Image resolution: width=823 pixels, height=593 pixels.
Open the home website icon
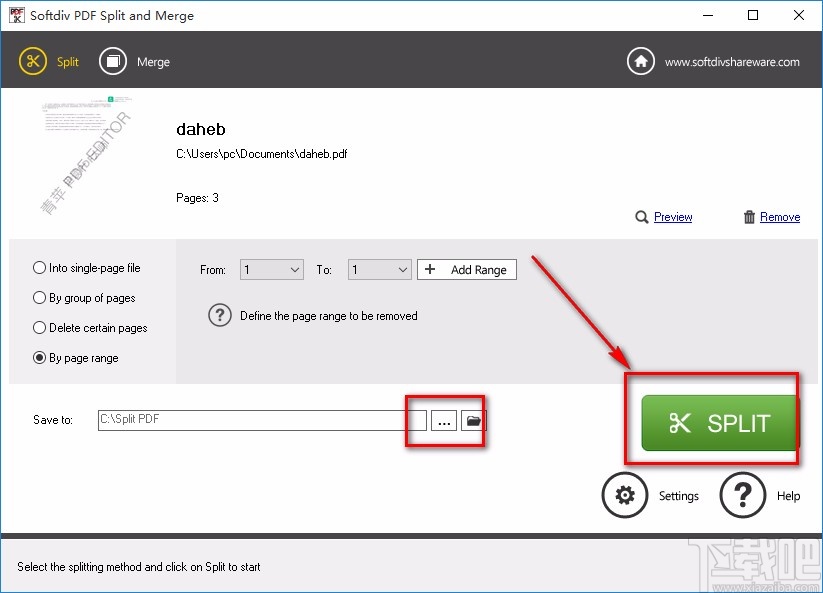[x=641, y=61]
